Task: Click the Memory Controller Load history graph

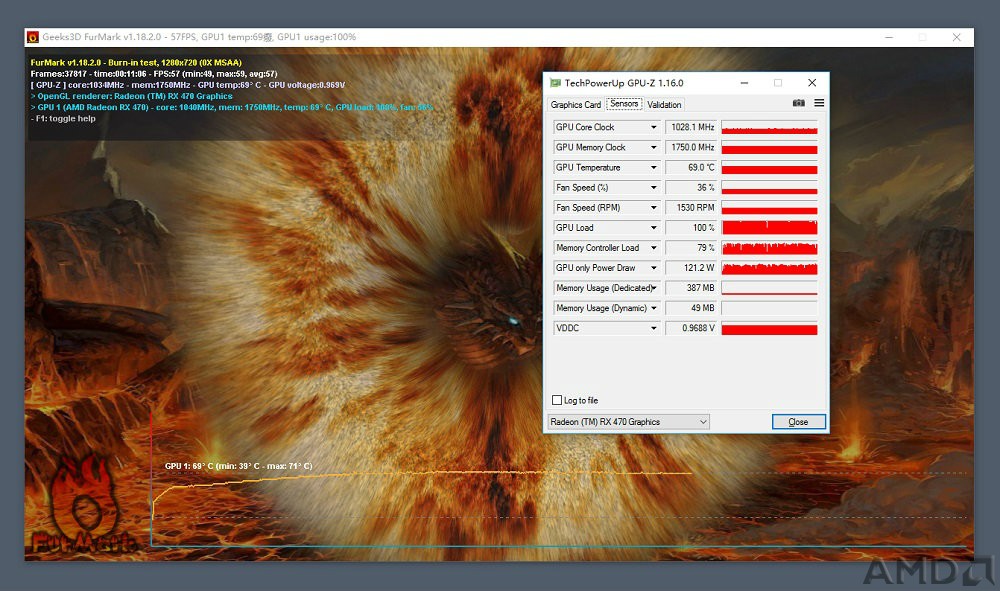Action: 769,248
